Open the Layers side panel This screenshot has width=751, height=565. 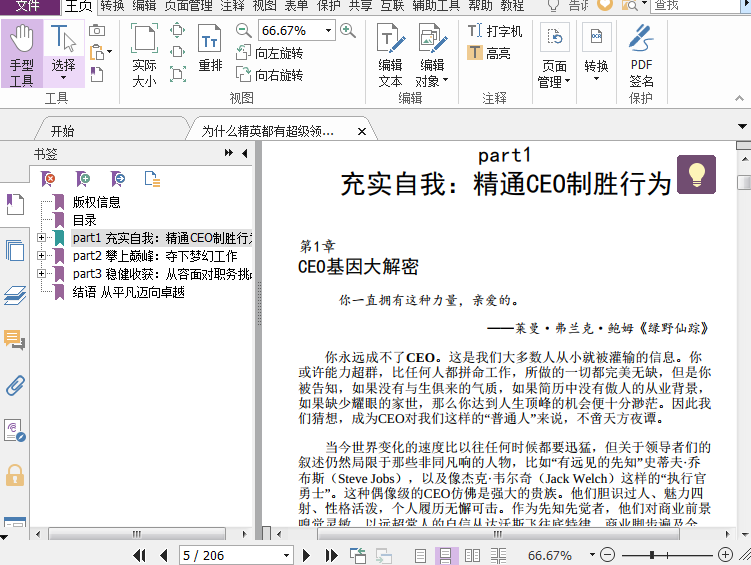(15, 295)
